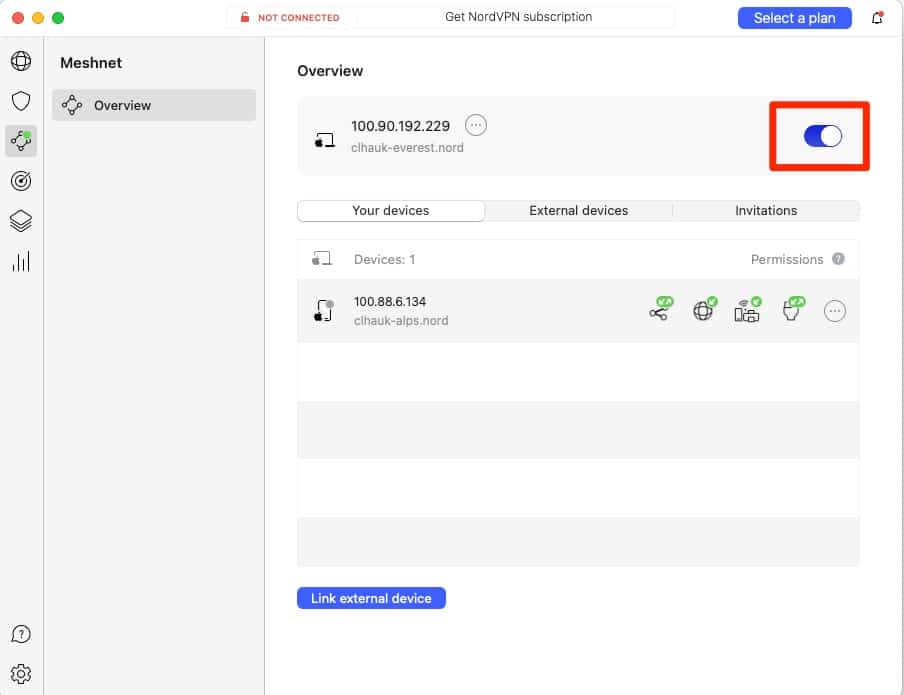
Task: Open the Dark Web Monitor target icon
Action: tap(21, 181)
